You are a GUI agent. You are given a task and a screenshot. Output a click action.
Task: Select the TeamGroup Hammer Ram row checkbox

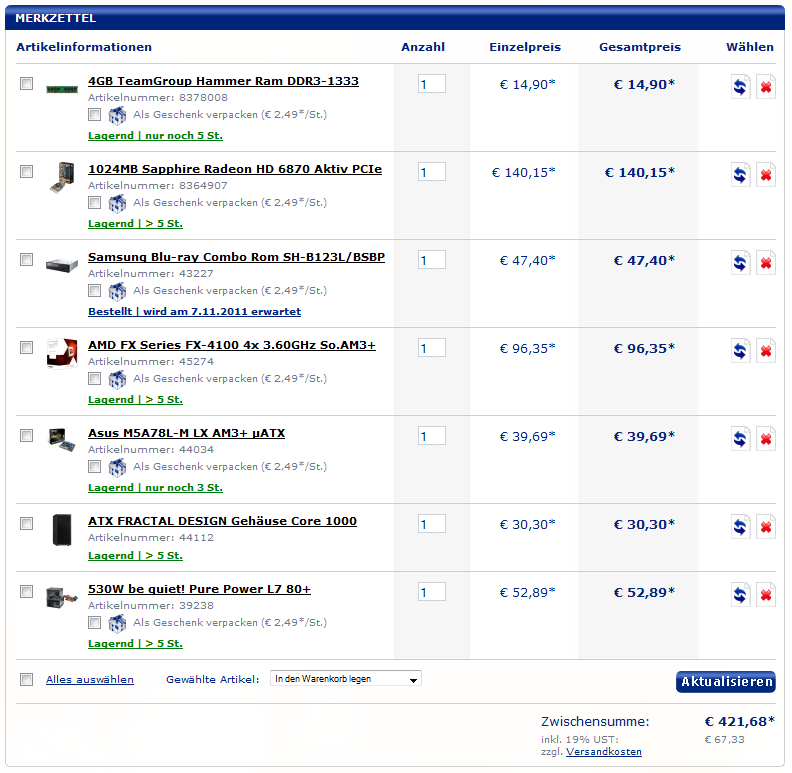[x=26, y=83]
